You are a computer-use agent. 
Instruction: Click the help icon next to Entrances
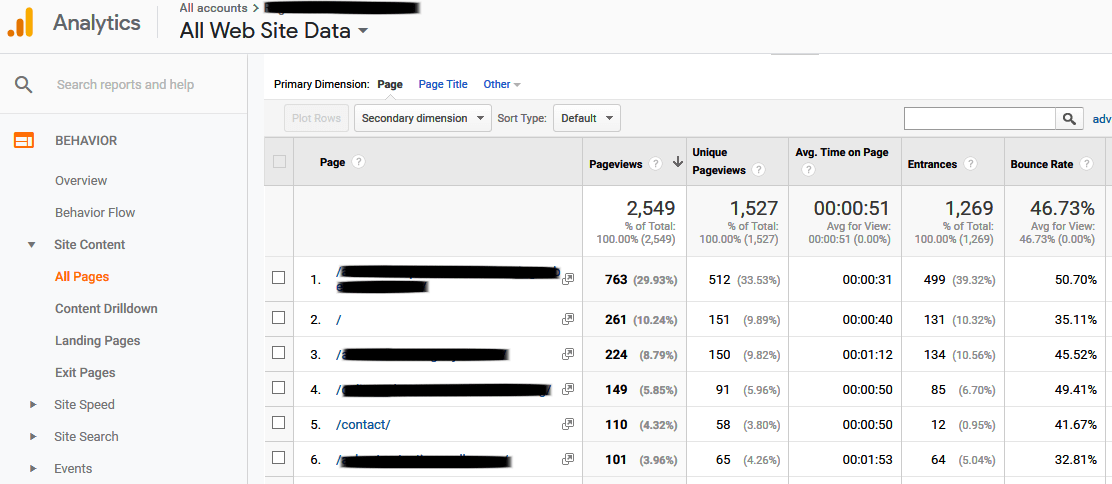pos(970,164)
